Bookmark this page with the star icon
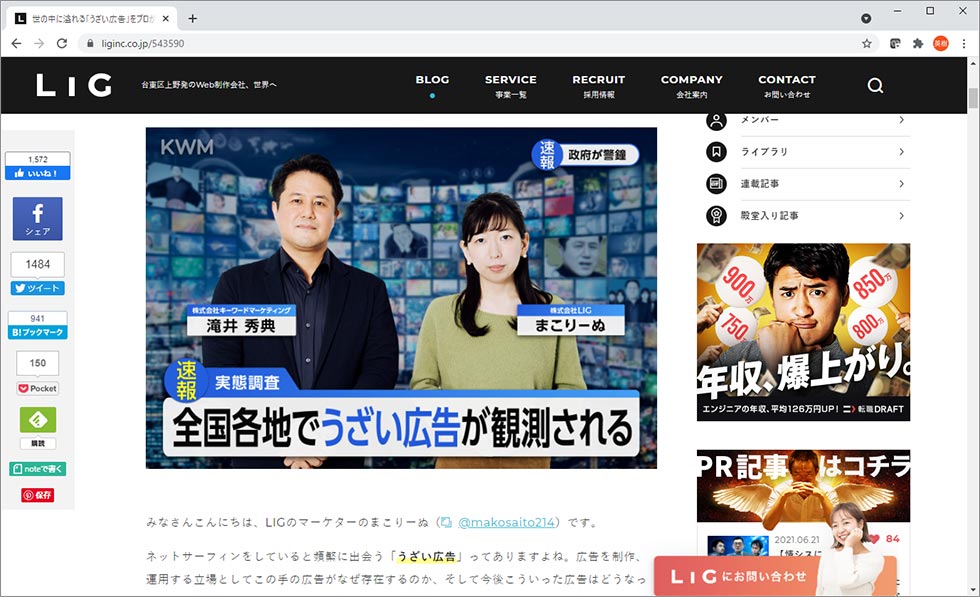This screenshot has height=597, width=980. tap(866, 43)
